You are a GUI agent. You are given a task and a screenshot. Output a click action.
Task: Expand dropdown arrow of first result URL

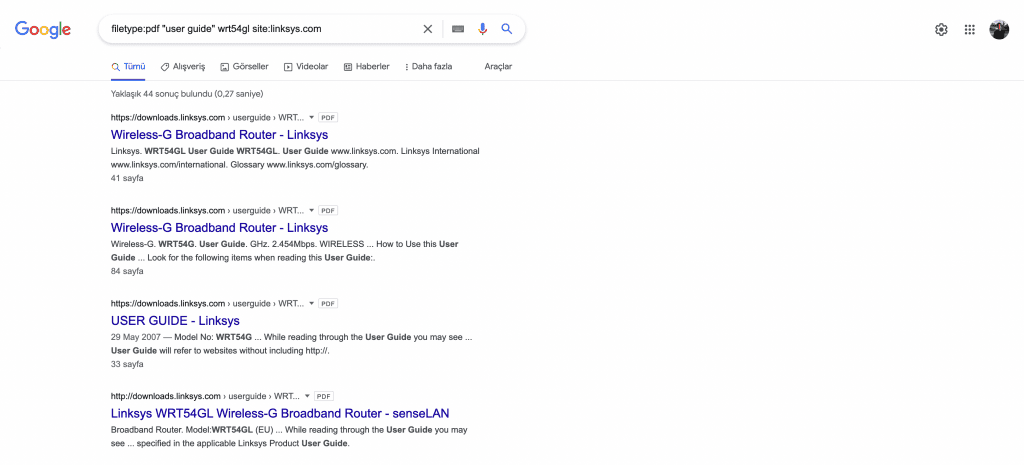[311, 118]
